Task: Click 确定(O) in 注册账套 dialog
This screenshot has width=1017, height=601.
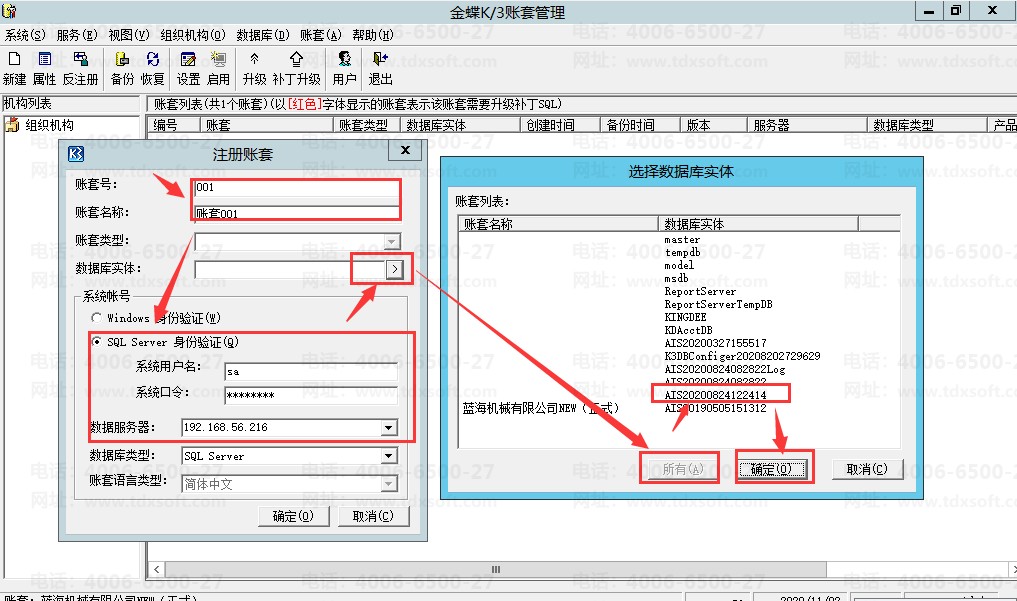Action: [x=293, y=516]
